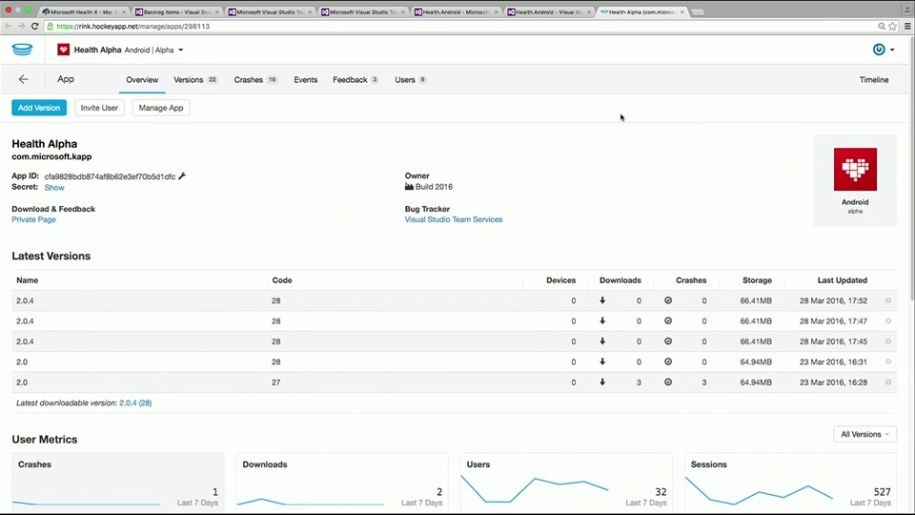Viewport: 915px width, 515px height.
Task: Click status circle for row updated 17:47
Action: coord(888,321)
